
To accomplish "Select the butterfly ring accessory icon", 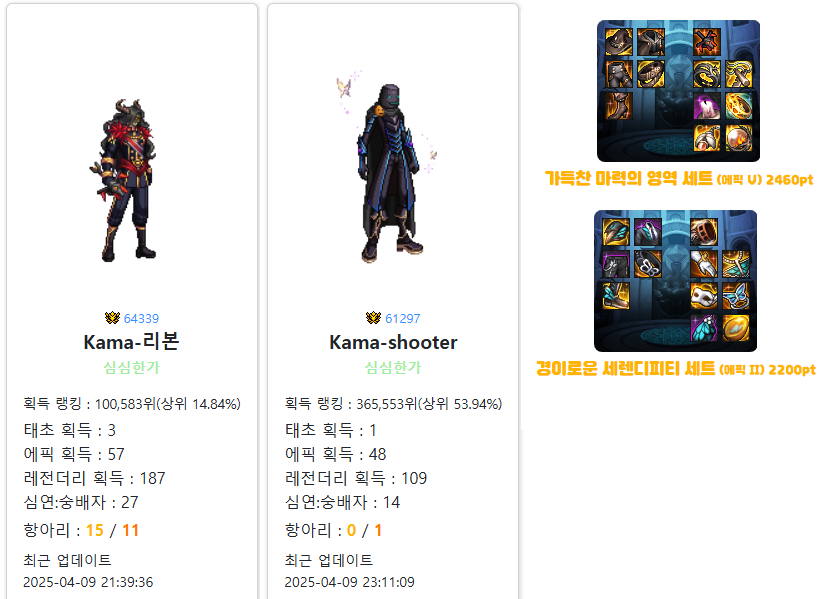I will tap(735, 296).
